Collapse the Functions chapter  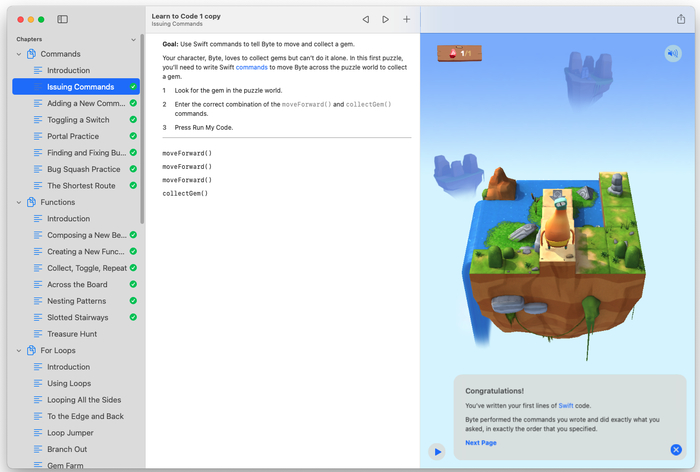click(19, 202)
